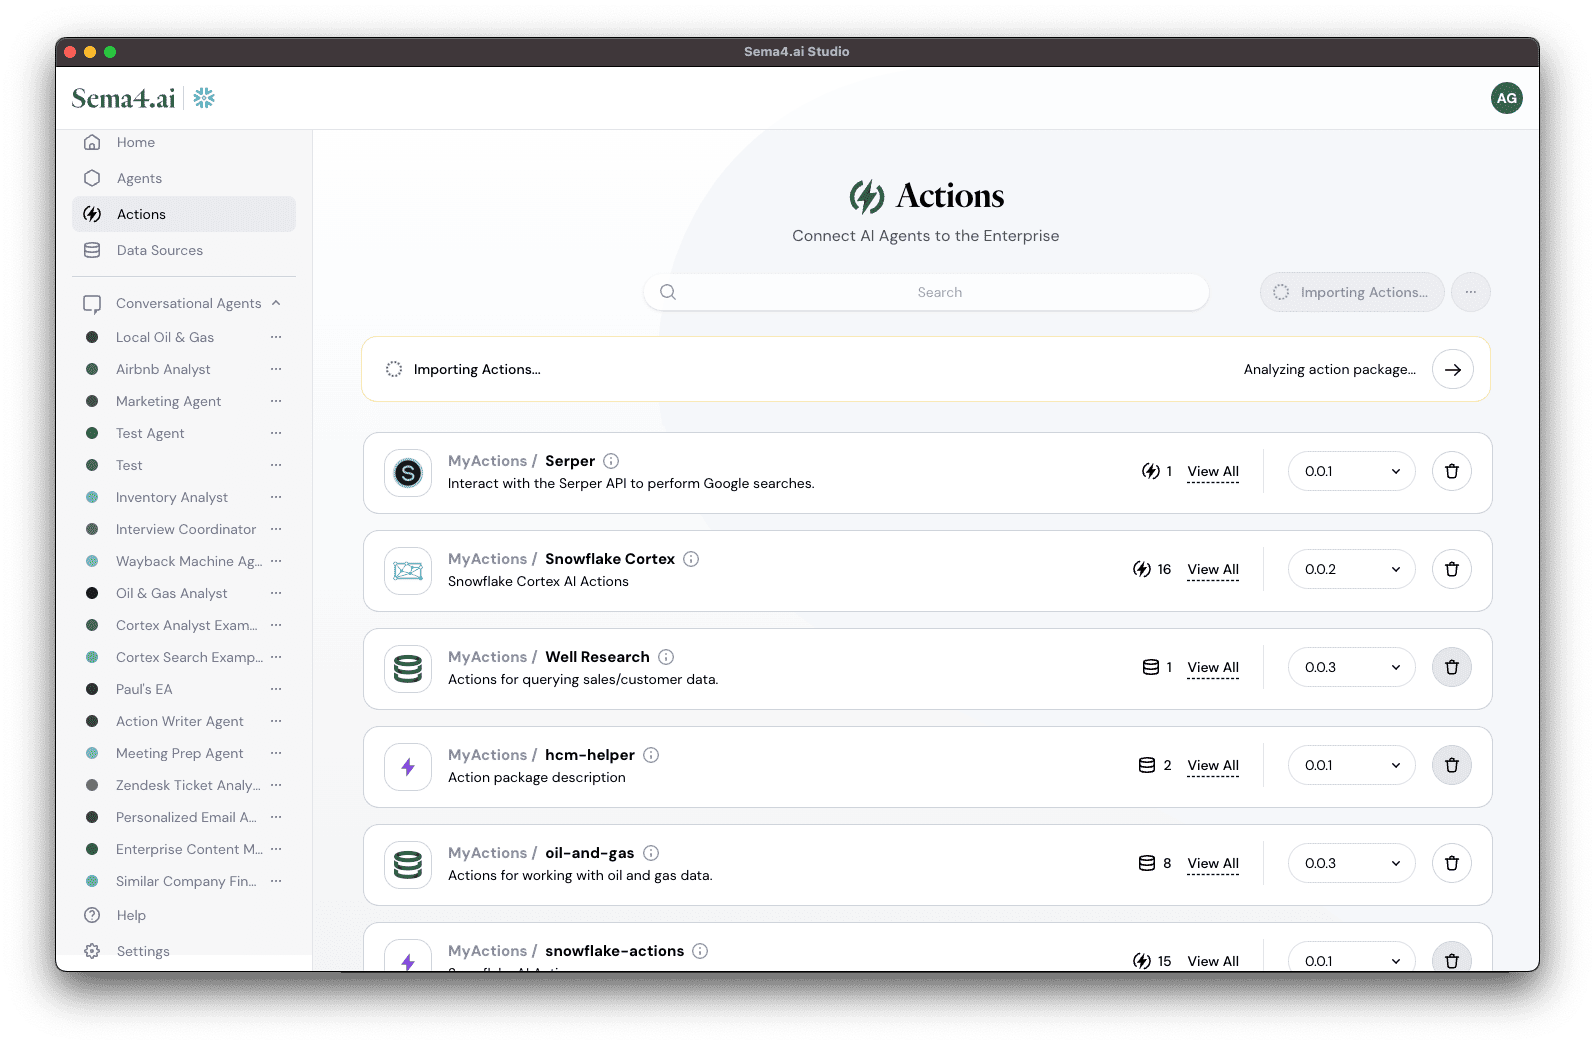Show info for hcm-helper package
Image resolution: width=1595 pixels, height=1045 pixels.
click(651, 755)
